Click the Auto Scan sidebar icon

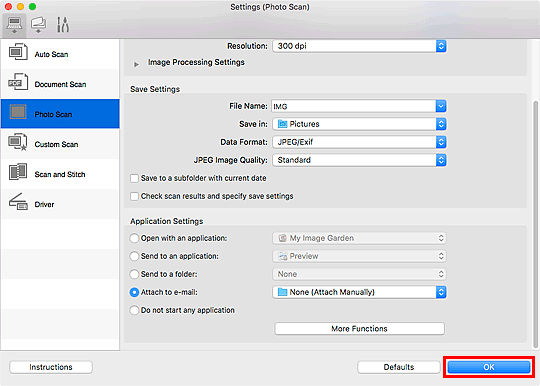click(x=18, y=52)
